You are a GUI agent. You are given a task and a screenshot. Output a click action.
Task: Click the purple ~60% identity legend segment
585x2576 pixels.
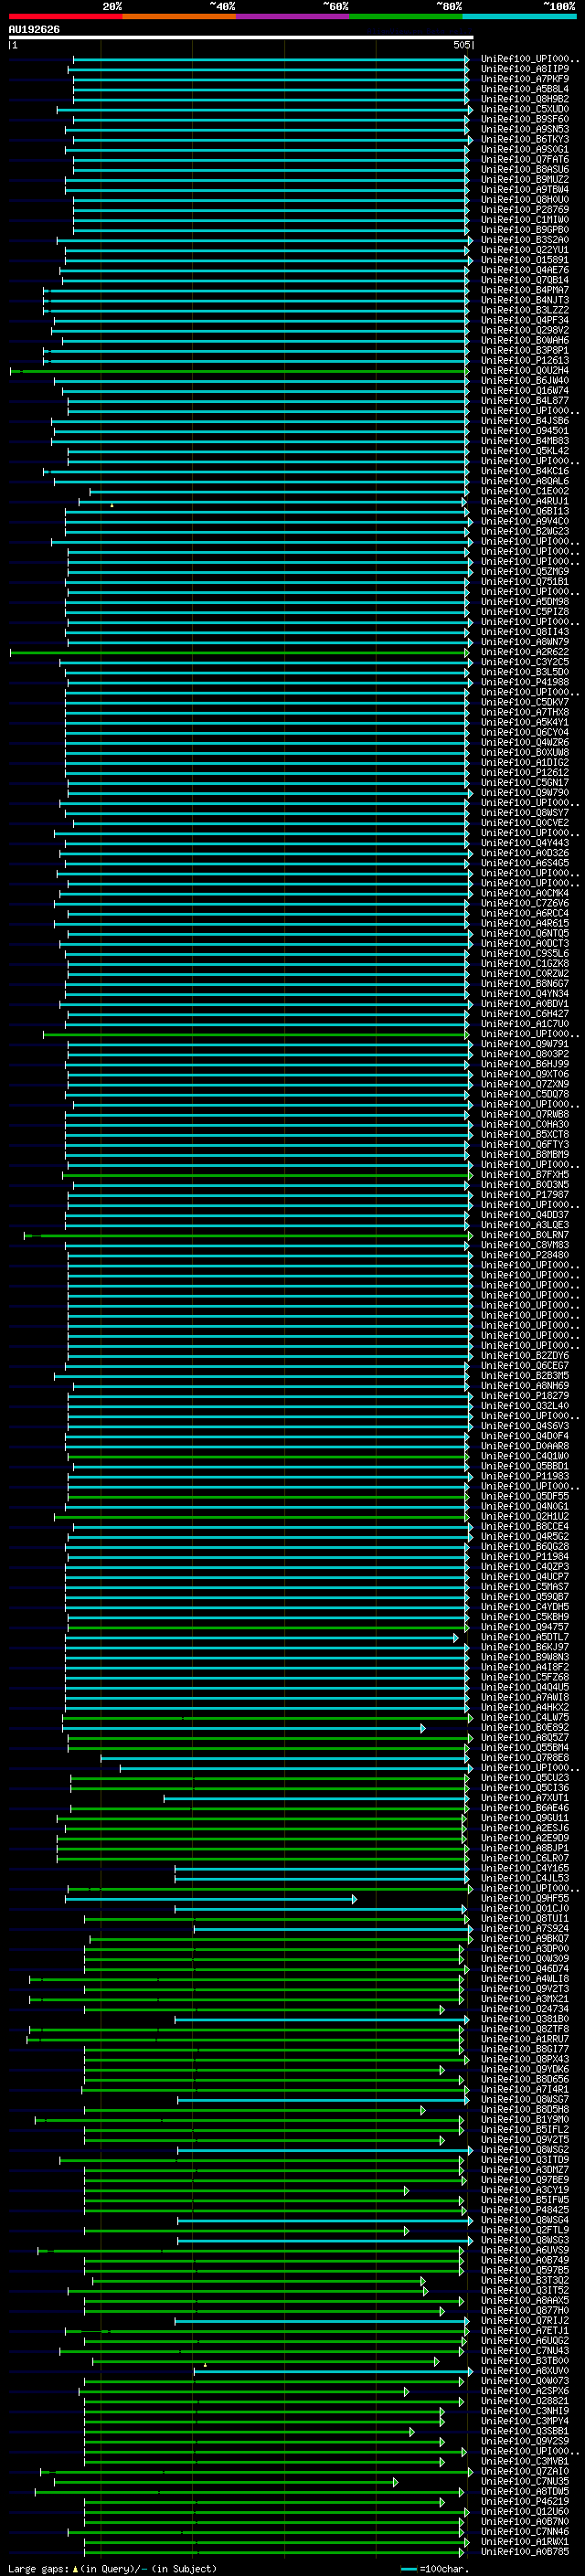[x=292, y=16]
